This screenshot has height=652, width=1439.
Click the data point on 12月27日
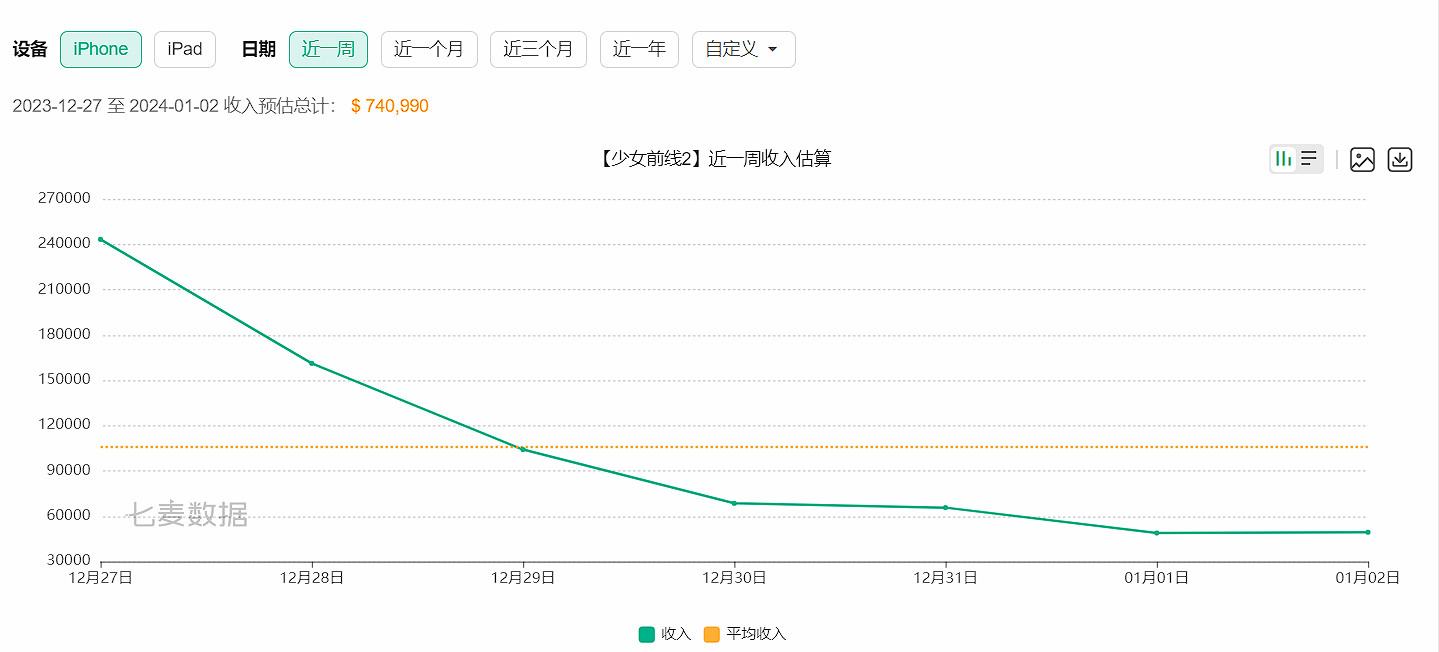(99, 241)
